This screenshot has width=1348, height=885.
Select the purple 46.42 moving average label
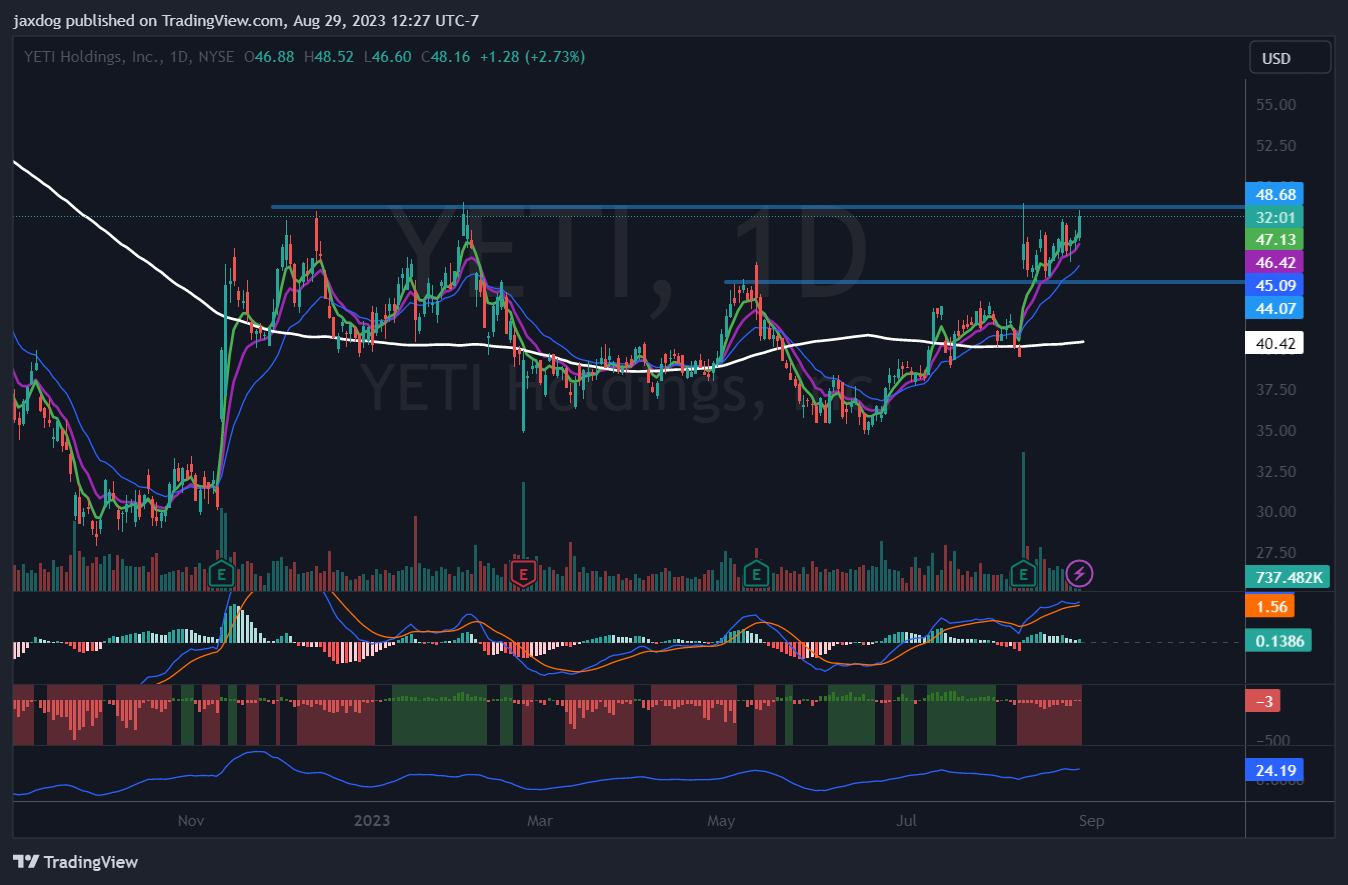point(1274,263)
